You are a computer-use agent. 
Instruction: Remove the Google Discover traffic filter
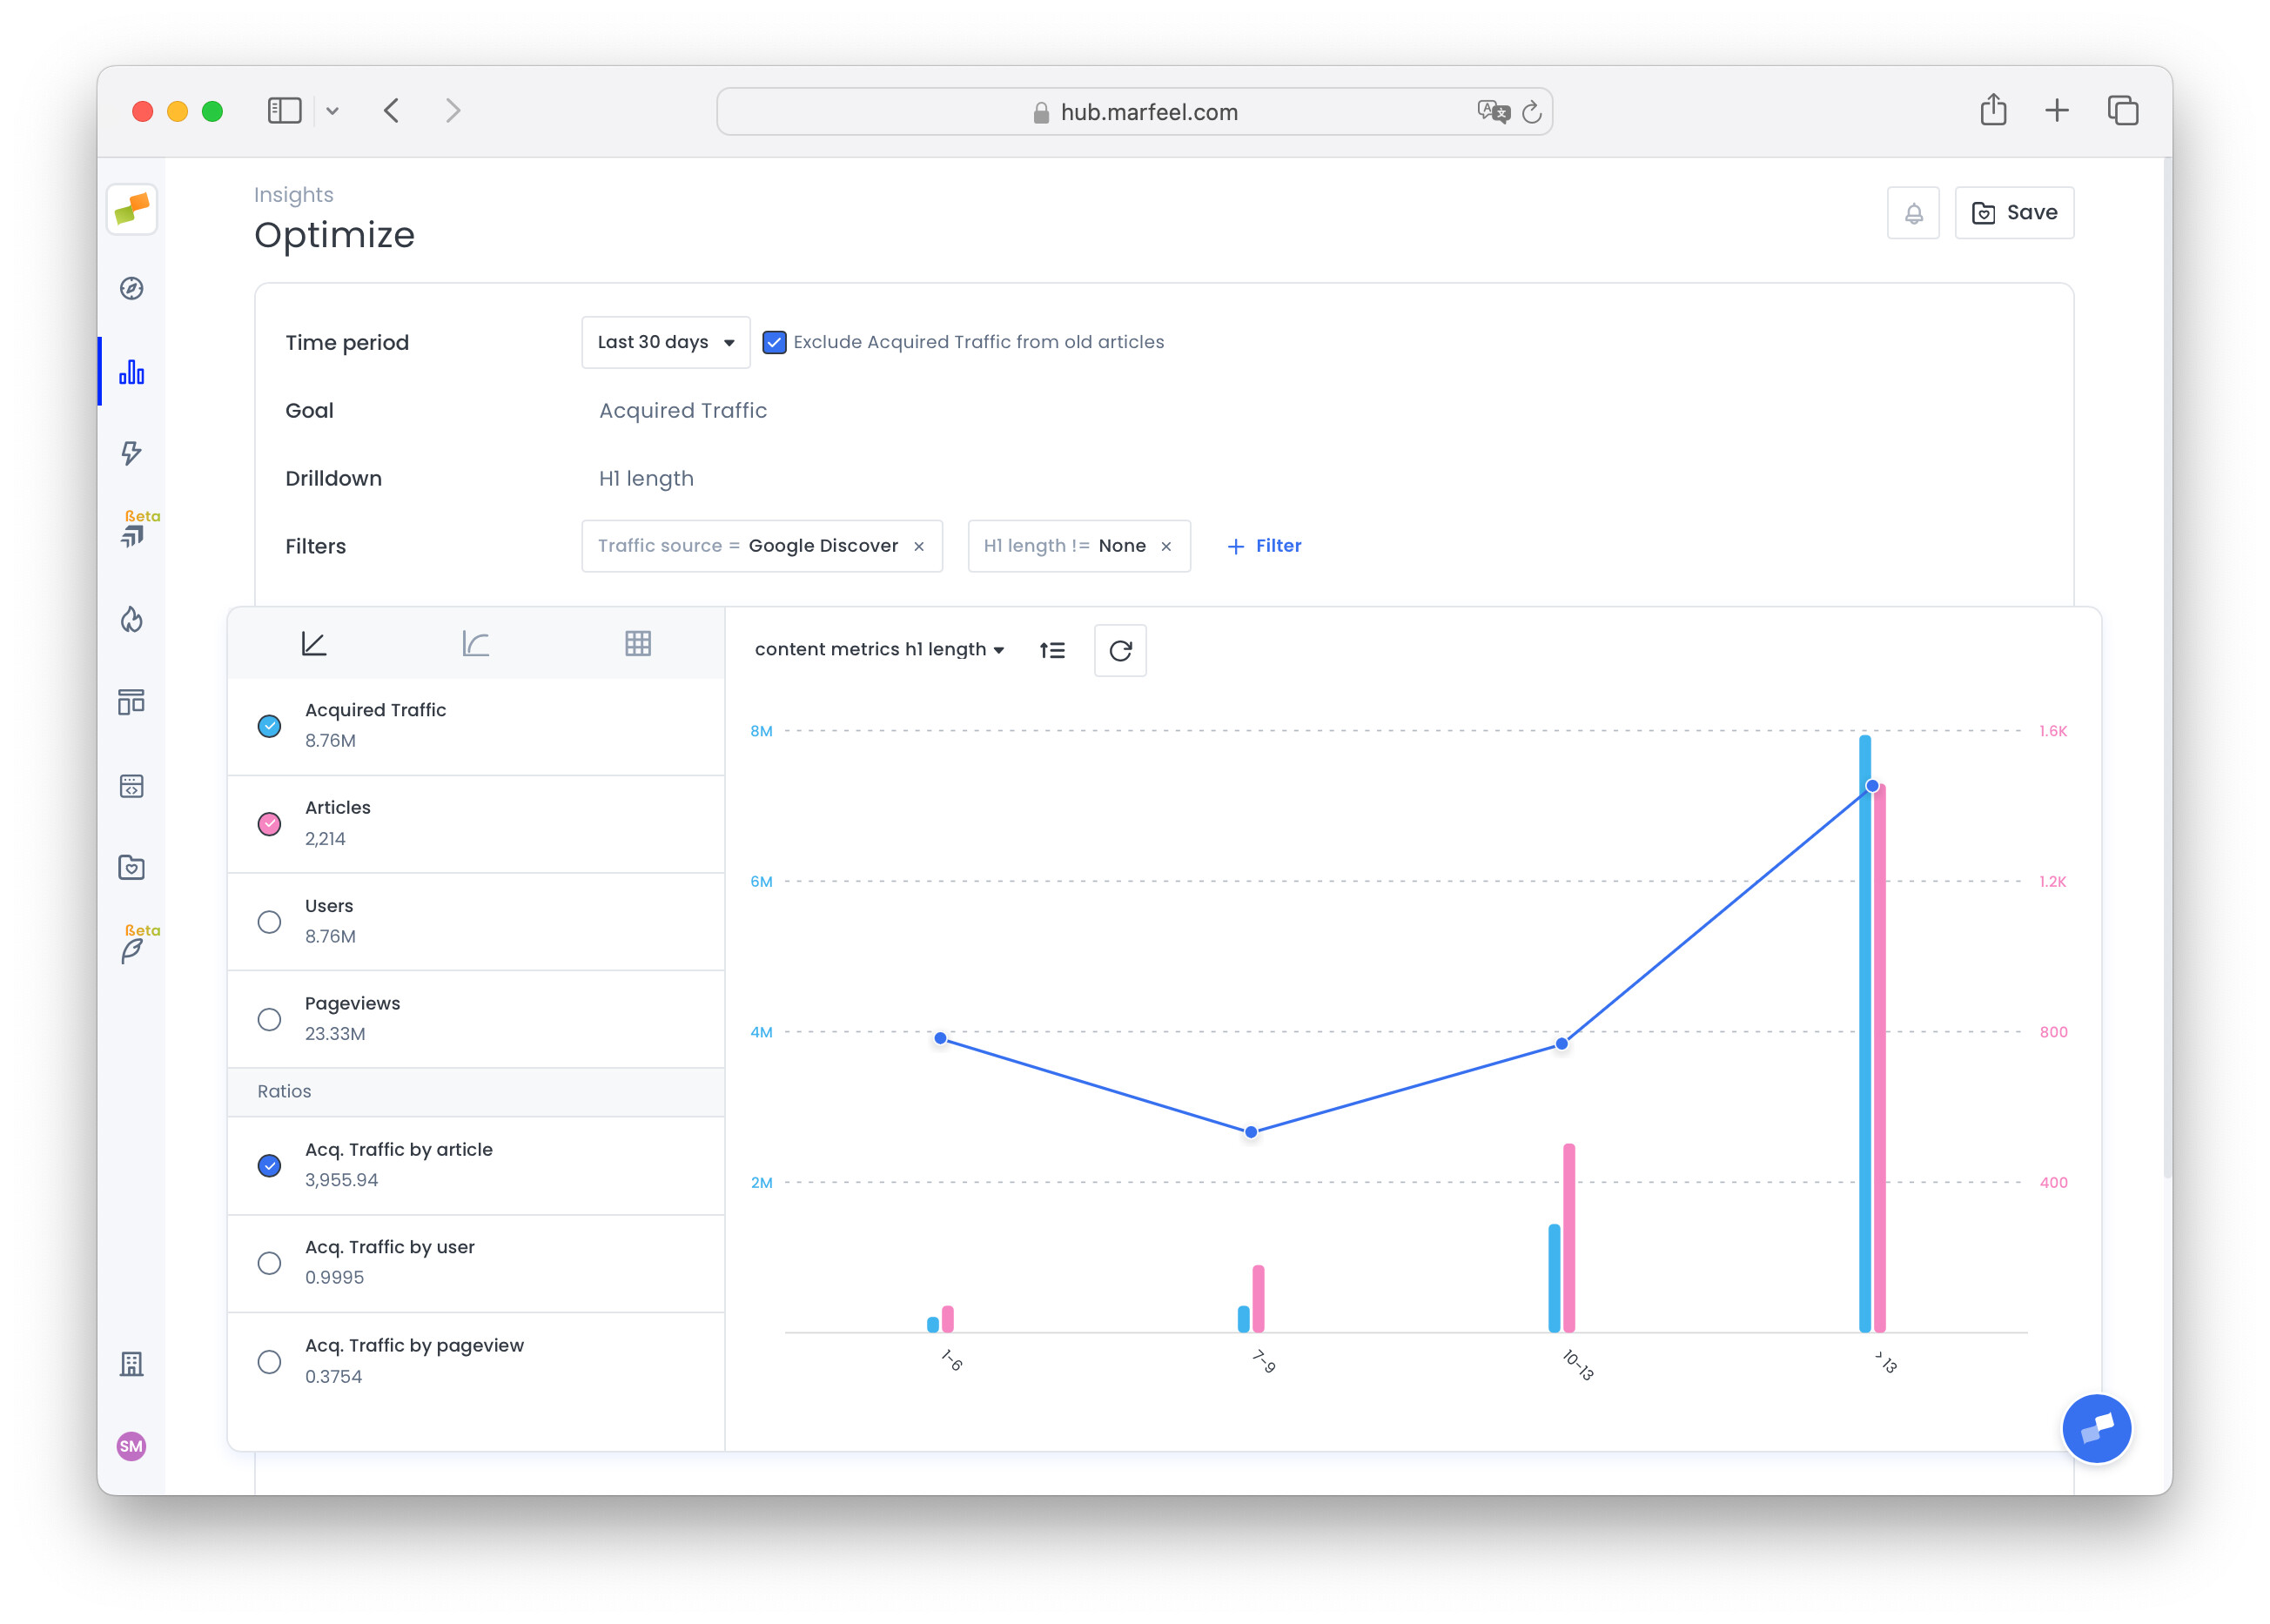pyautogui.click(x=918, y=547)
